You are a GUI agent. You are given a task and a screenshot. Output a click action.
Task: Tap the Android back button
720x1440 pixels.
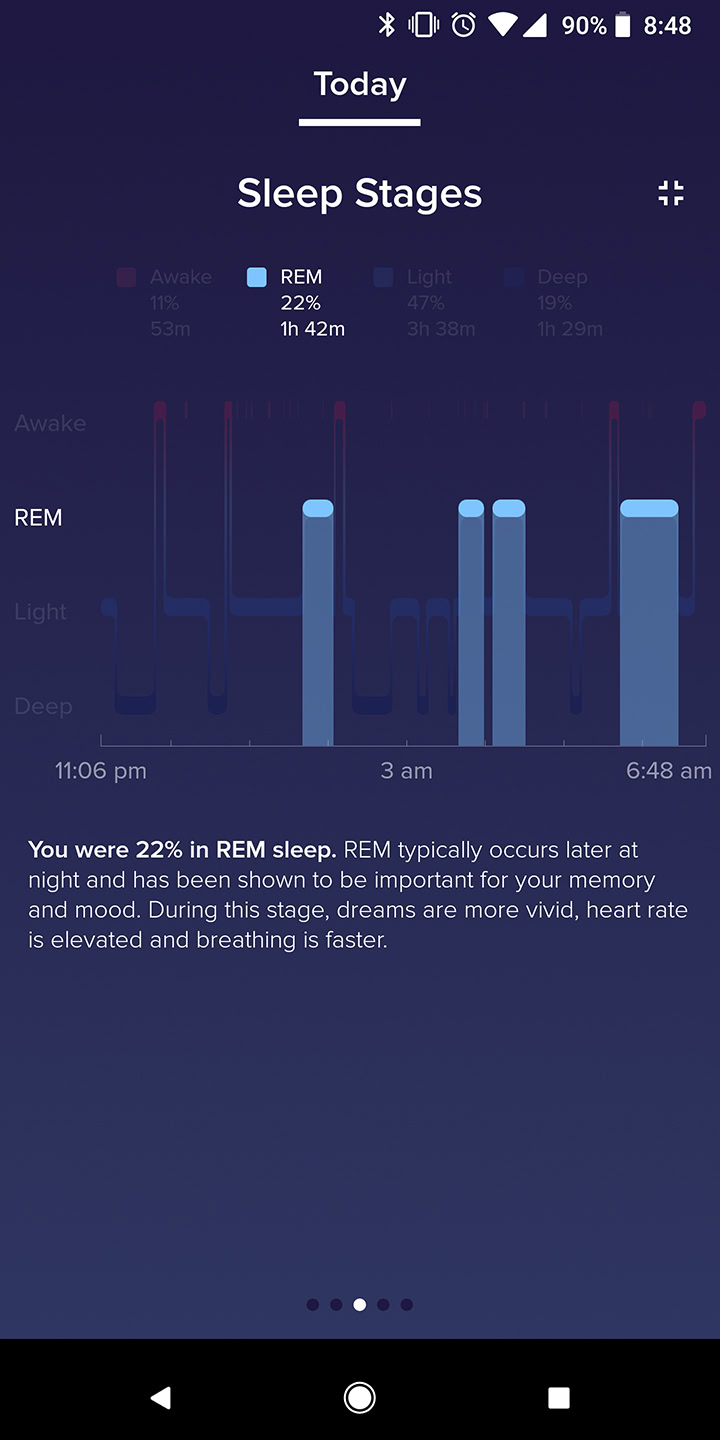160,1397
